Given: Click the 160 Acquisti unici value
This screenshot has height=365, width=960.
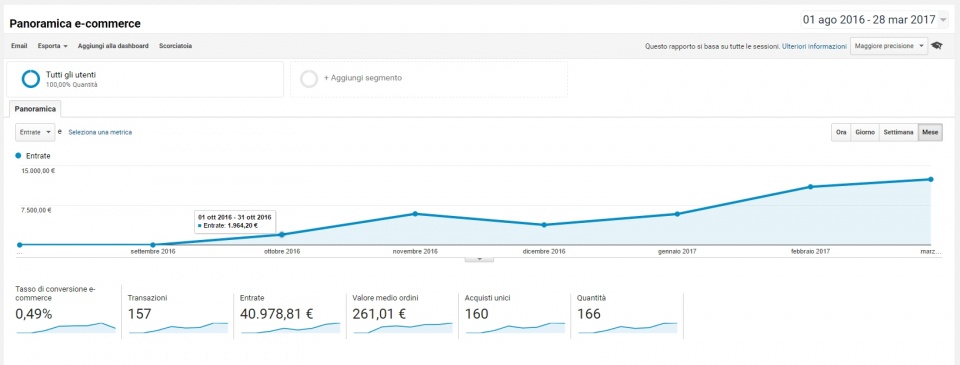Looking at the screenshot, I should click(x=477, y=314).
